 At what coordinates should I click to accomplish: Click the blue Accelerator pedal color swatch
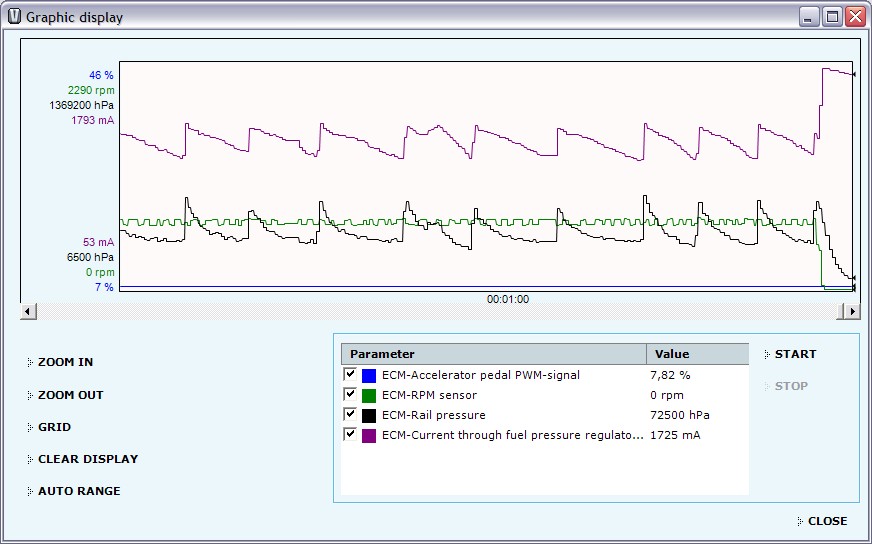(x=369, y=375)
